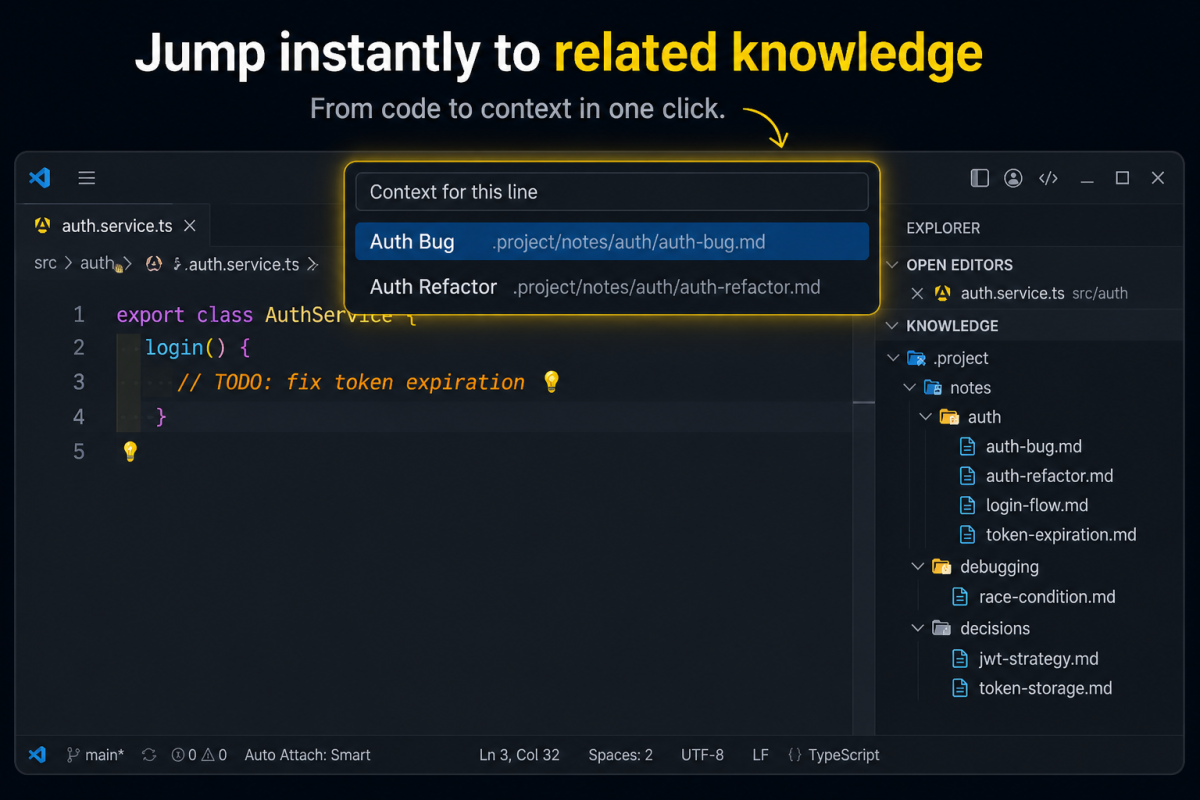Click the file icon next to login-flow.md

(x=967, y=505)
